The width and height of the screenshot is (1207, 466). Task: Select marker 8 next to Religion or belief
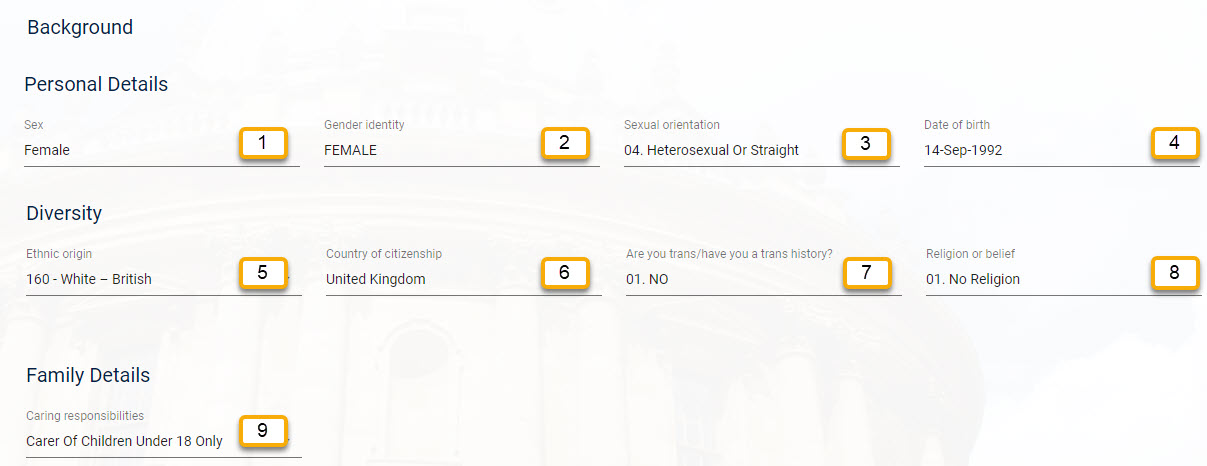[1175, 272]
